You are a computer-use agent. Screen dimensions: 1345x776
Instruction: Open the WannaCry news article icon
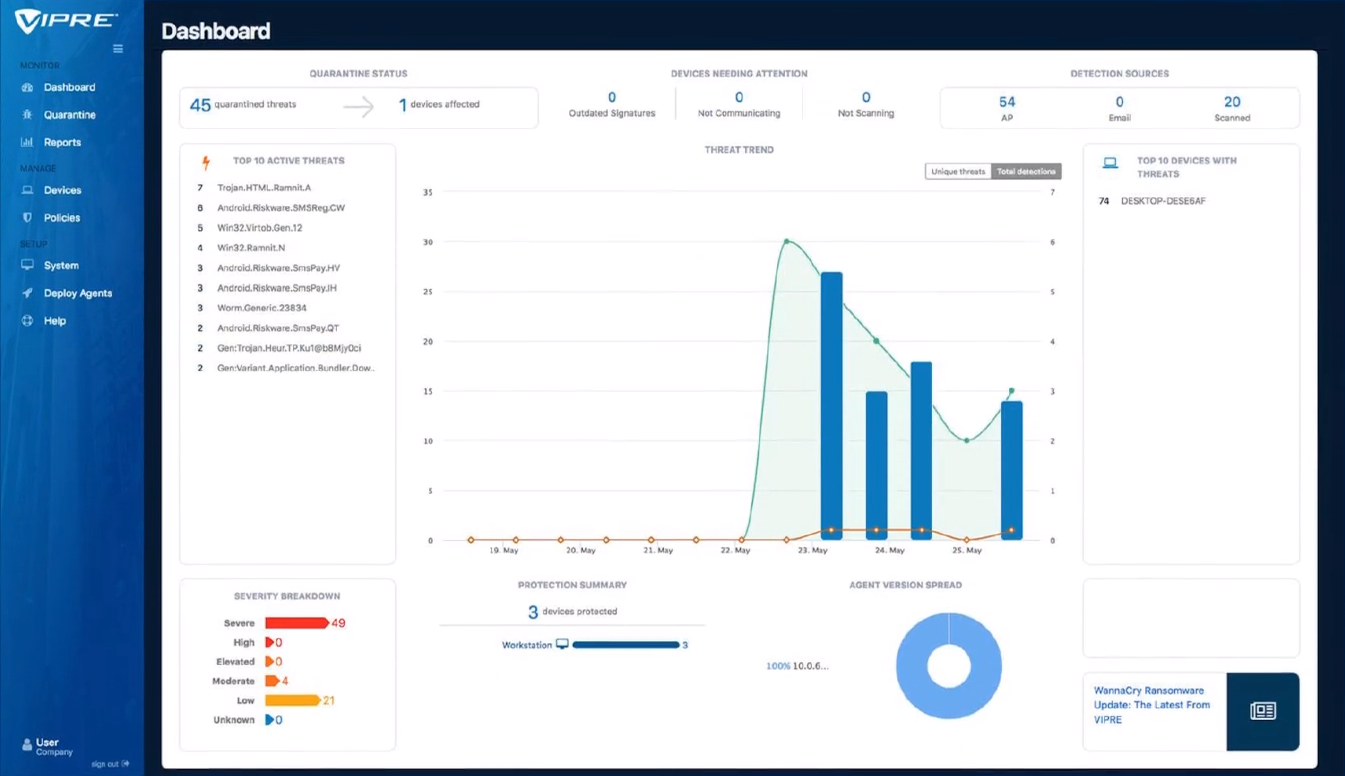pos(1263,711)
